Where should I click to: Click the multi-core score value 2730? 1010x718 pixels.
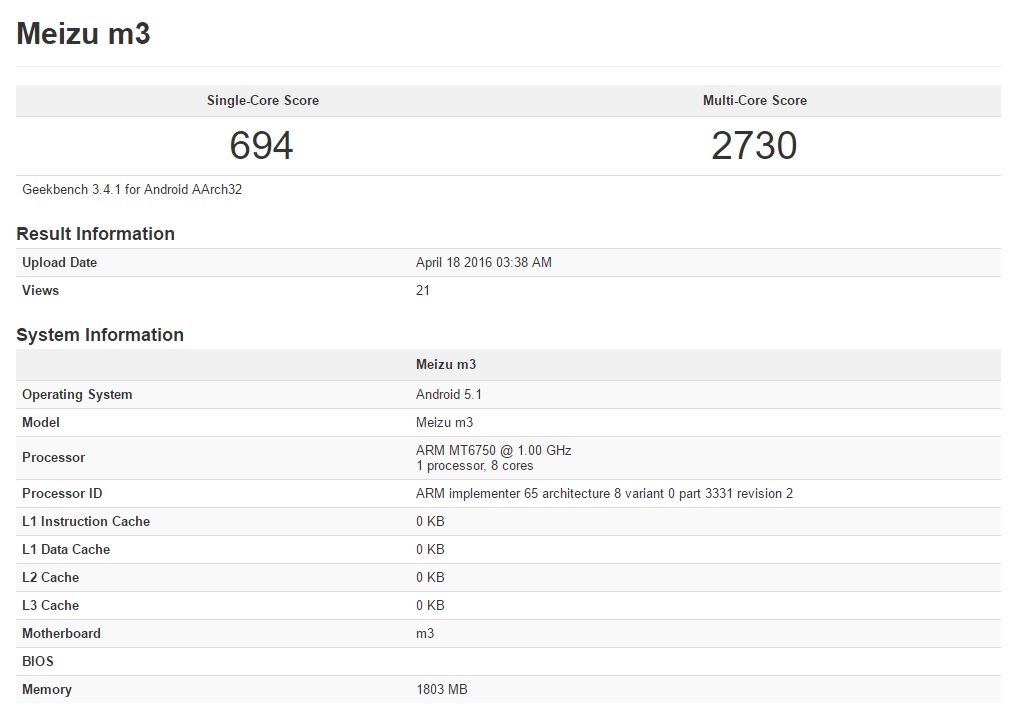(754, 146)
